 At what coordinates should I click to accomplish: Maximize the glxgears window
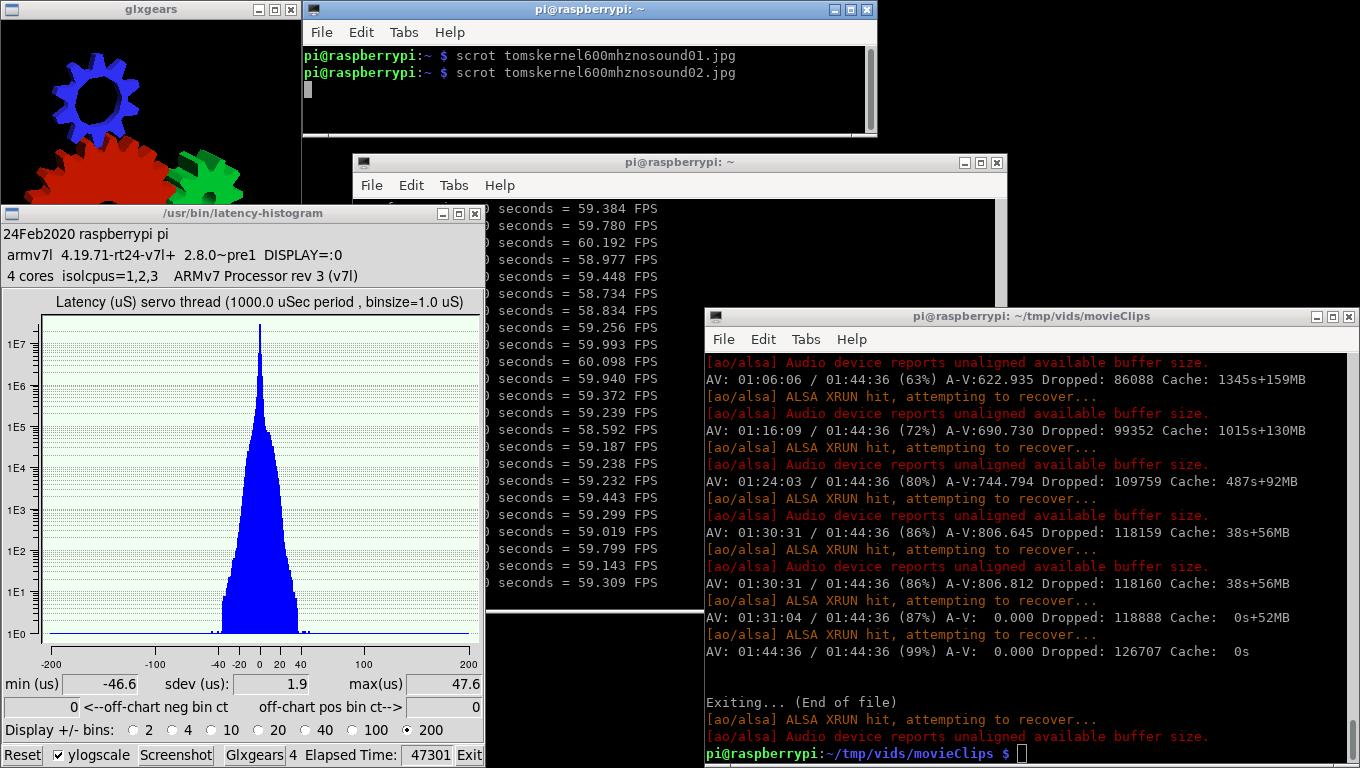pos(274,10)
